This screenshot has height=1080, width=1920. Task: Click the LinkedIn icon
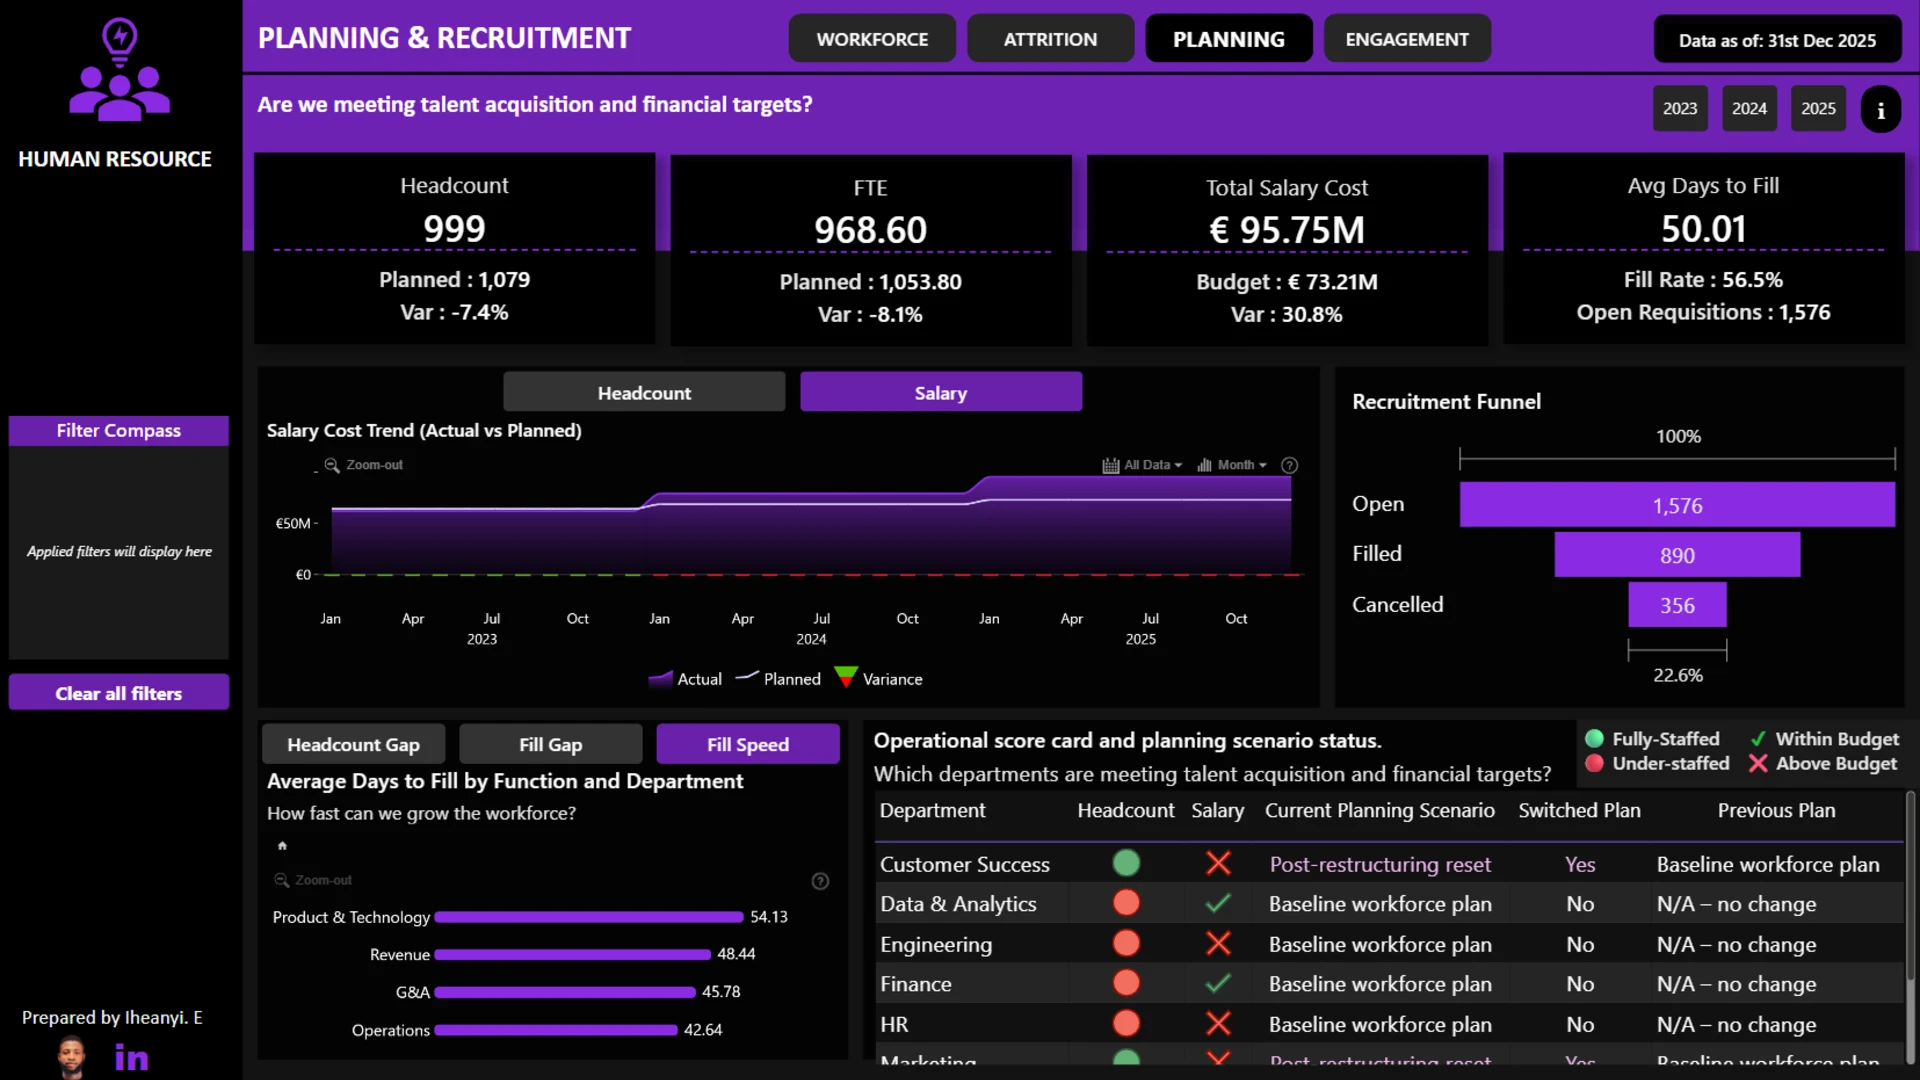[x=132, y=1057]
